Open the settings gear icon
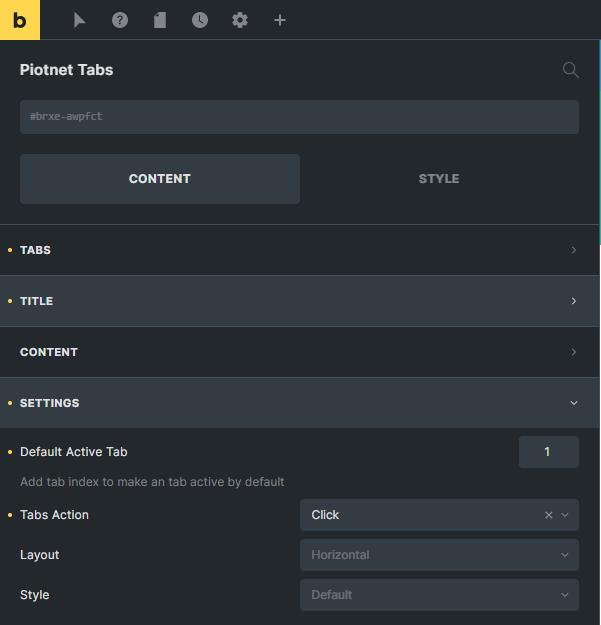Image resolution: width=601 pixels, height=625 pixels. tap(240, 20)
